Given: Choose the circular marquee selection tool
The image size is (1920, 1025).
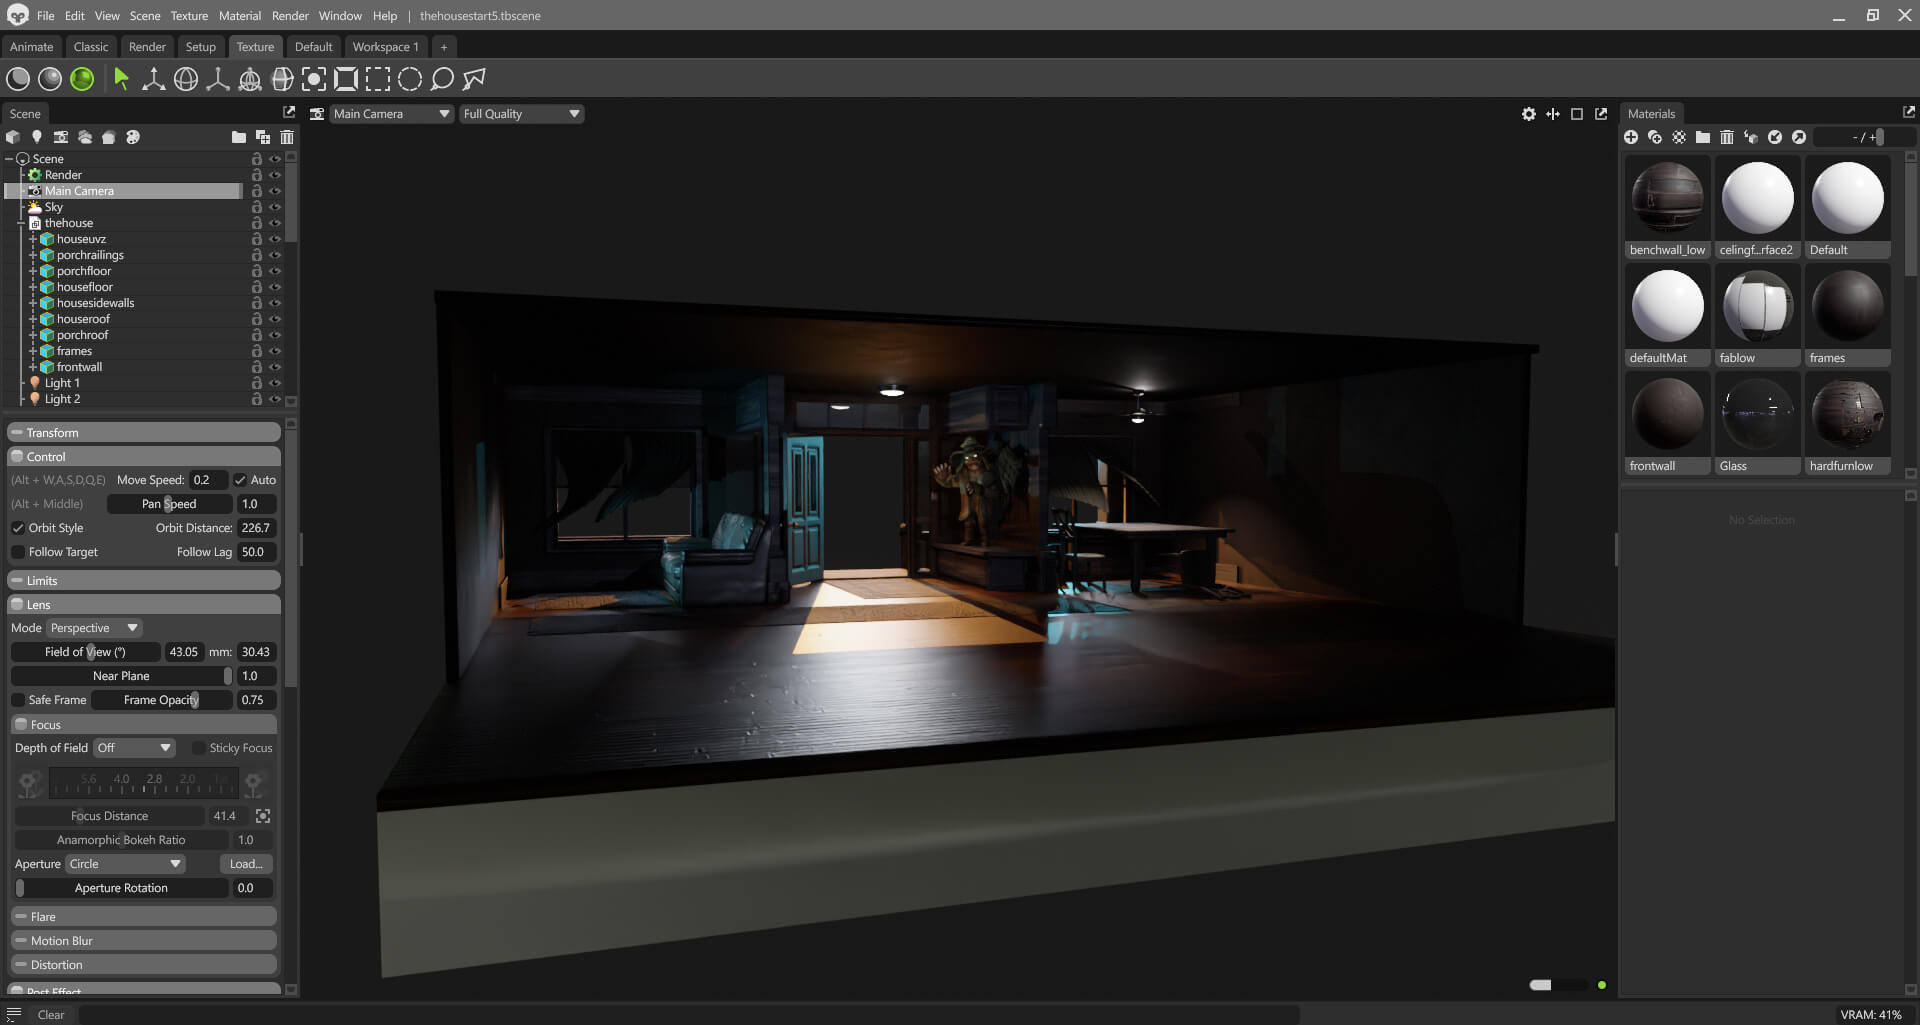Looking at the screenshot, I should click(410, 79).
